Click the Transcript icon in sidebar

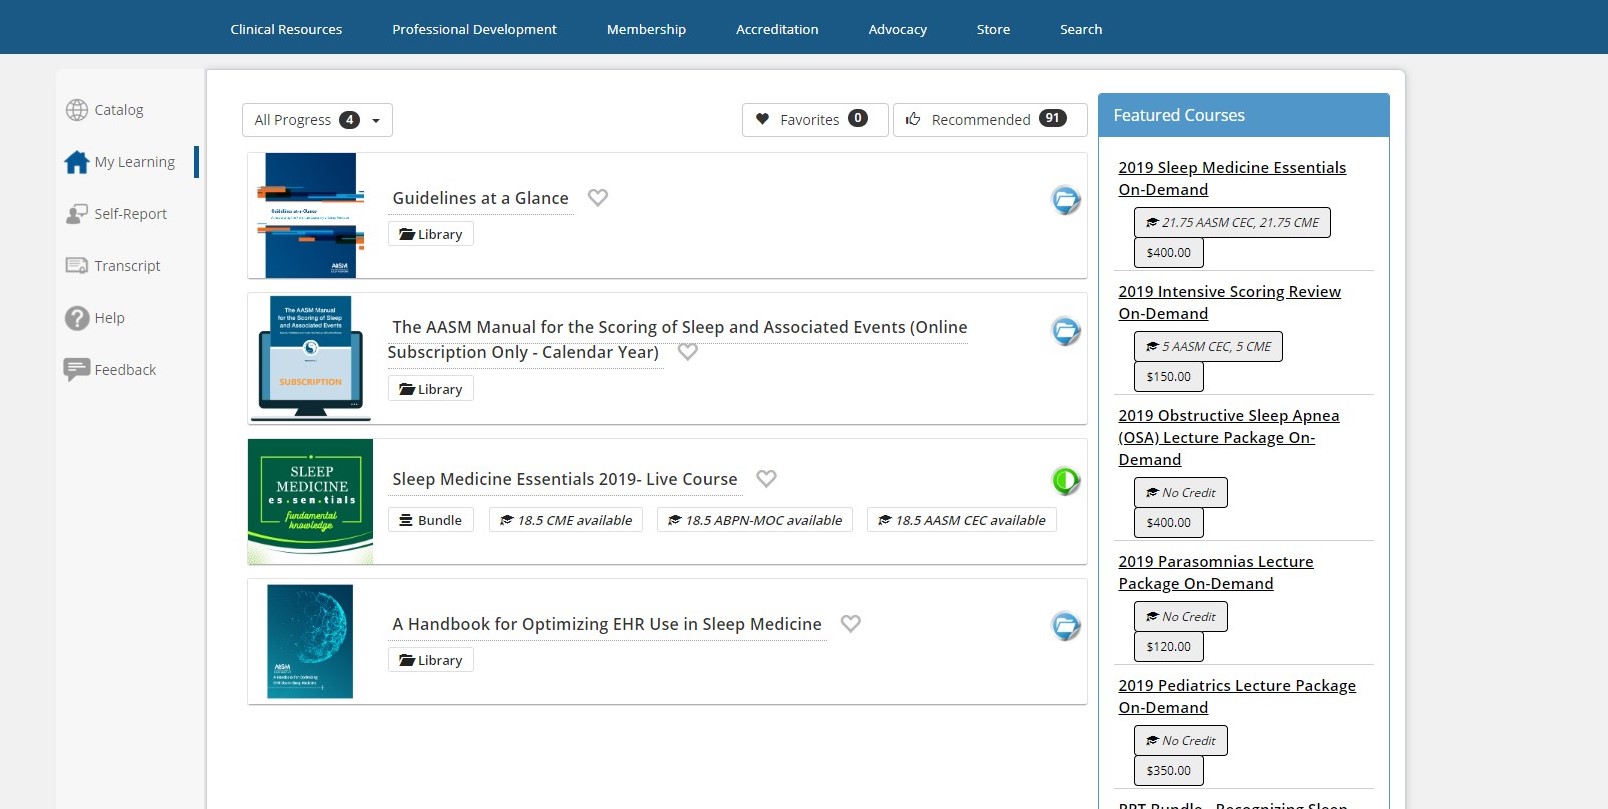77,266
